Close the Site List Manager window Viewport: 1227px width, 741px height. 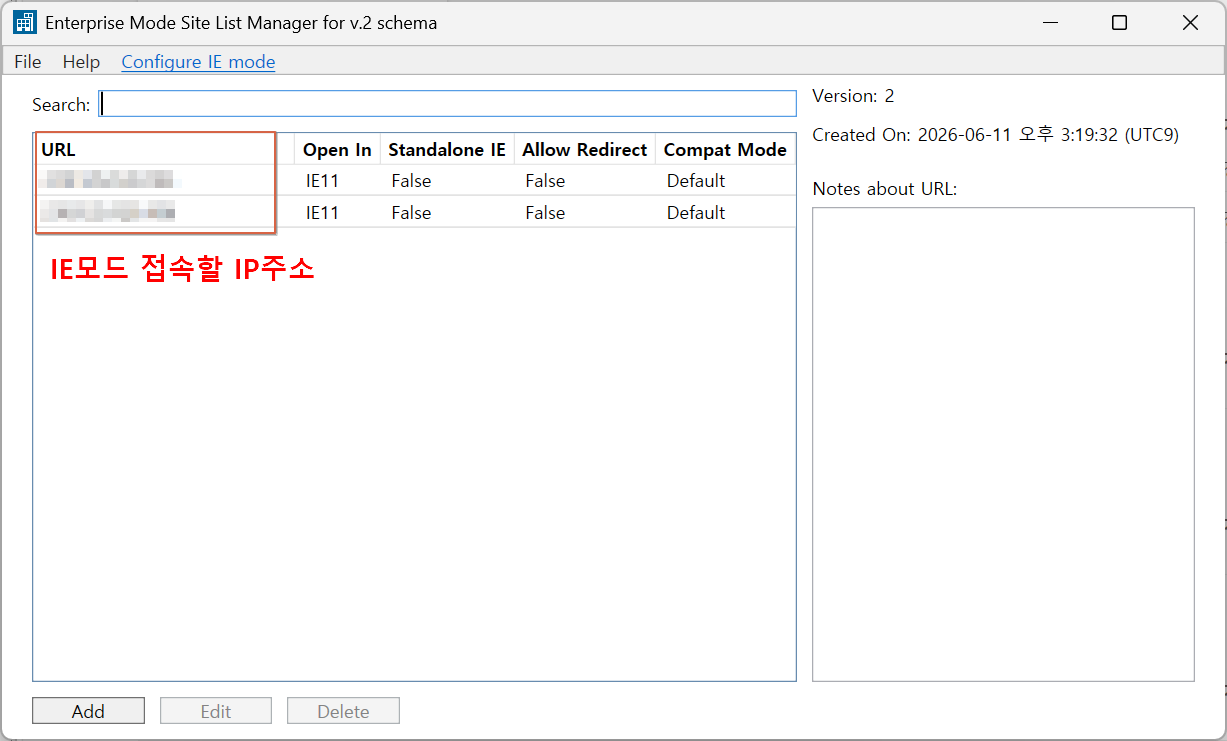pyautogui.click(x=1190, y=22)
